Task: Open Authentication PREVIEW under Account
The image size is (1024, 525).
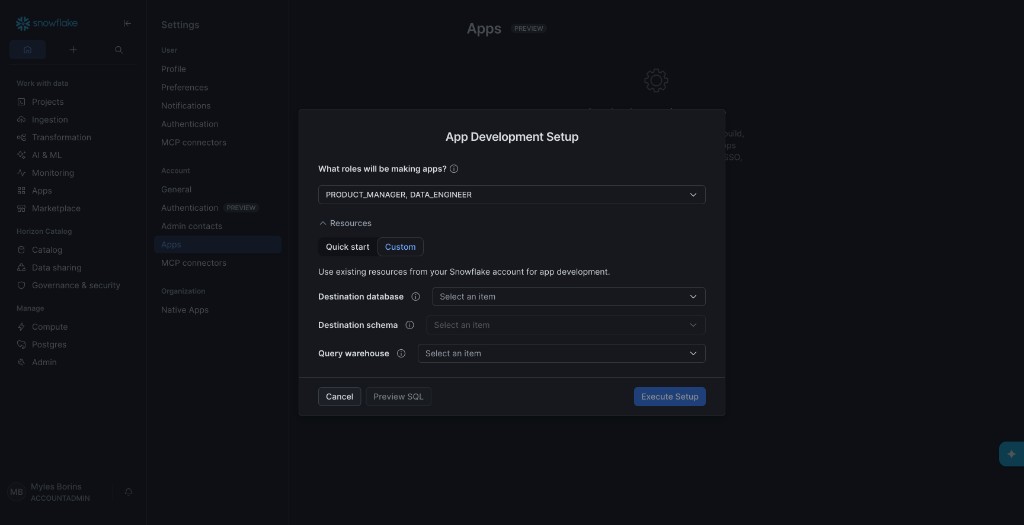Action: [x=210, y=208]
